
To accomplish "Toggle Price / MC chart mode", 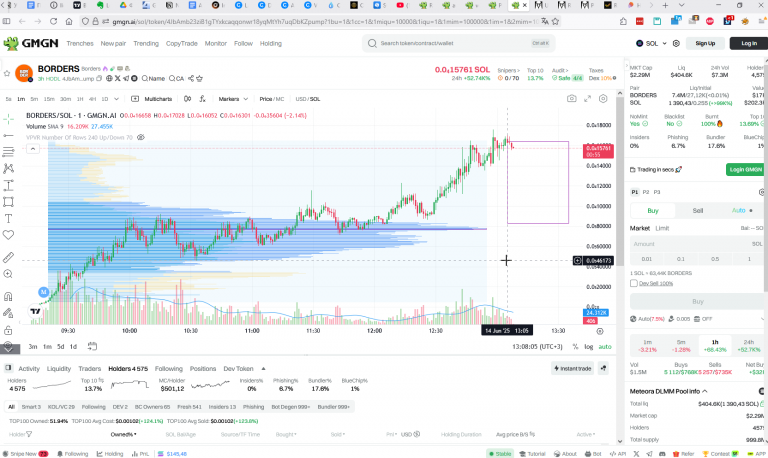I will coord(272,99).
